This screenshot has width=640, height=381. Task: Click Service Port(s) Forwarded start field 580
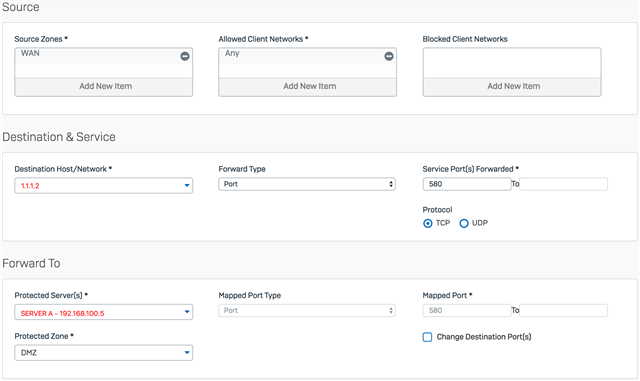tap(467, 184)
